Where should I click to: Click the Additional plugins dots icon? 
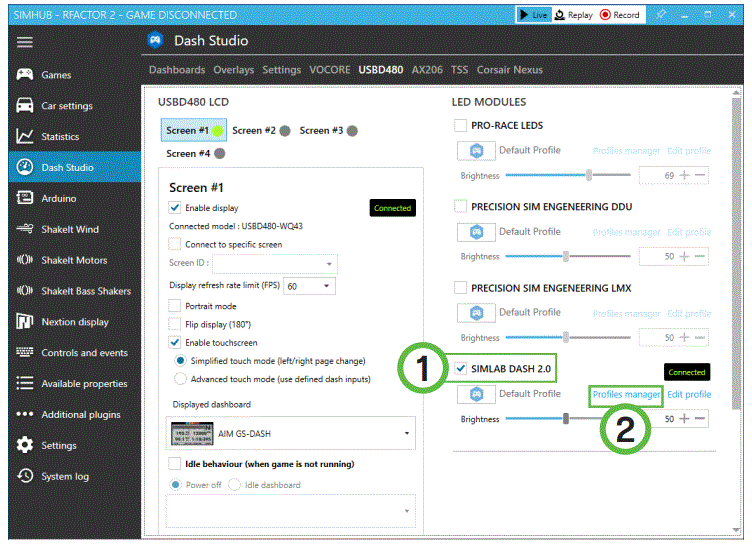[x=24, y=414]
